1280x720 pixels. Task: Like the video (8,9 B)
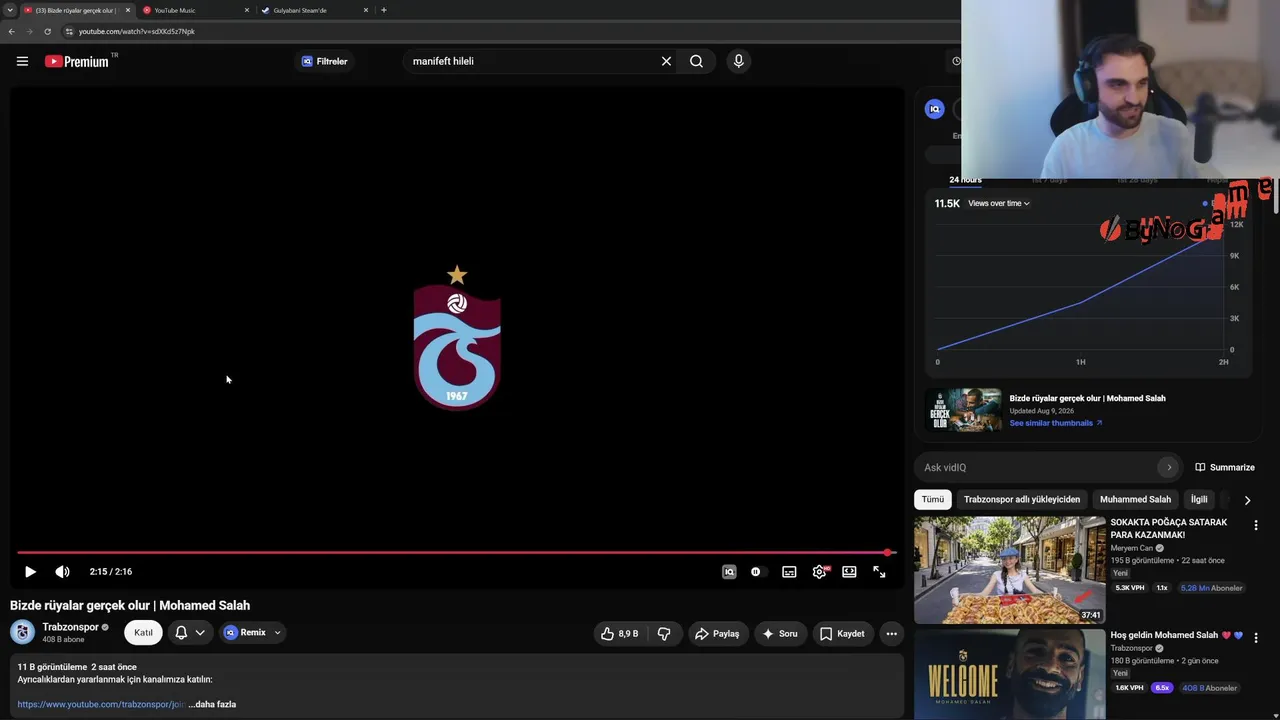(x=620, y=634)
